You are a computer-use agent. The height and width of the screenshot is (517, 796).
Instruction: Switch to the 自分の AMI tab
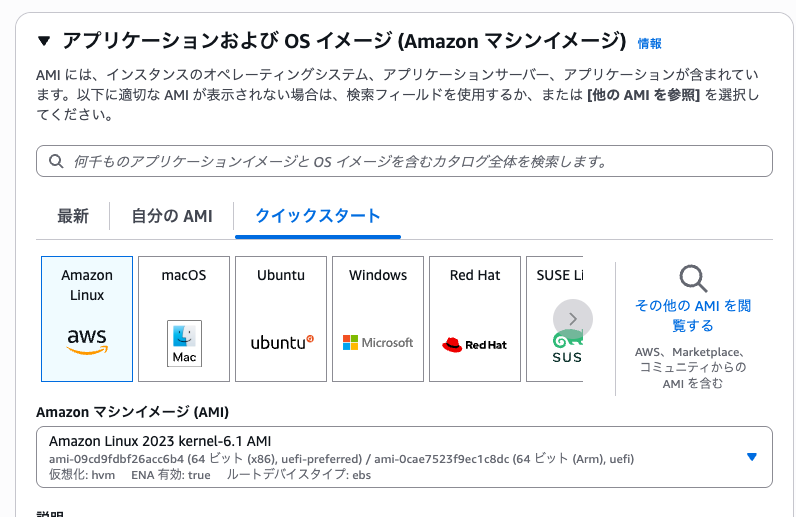(x=172, y=216)
